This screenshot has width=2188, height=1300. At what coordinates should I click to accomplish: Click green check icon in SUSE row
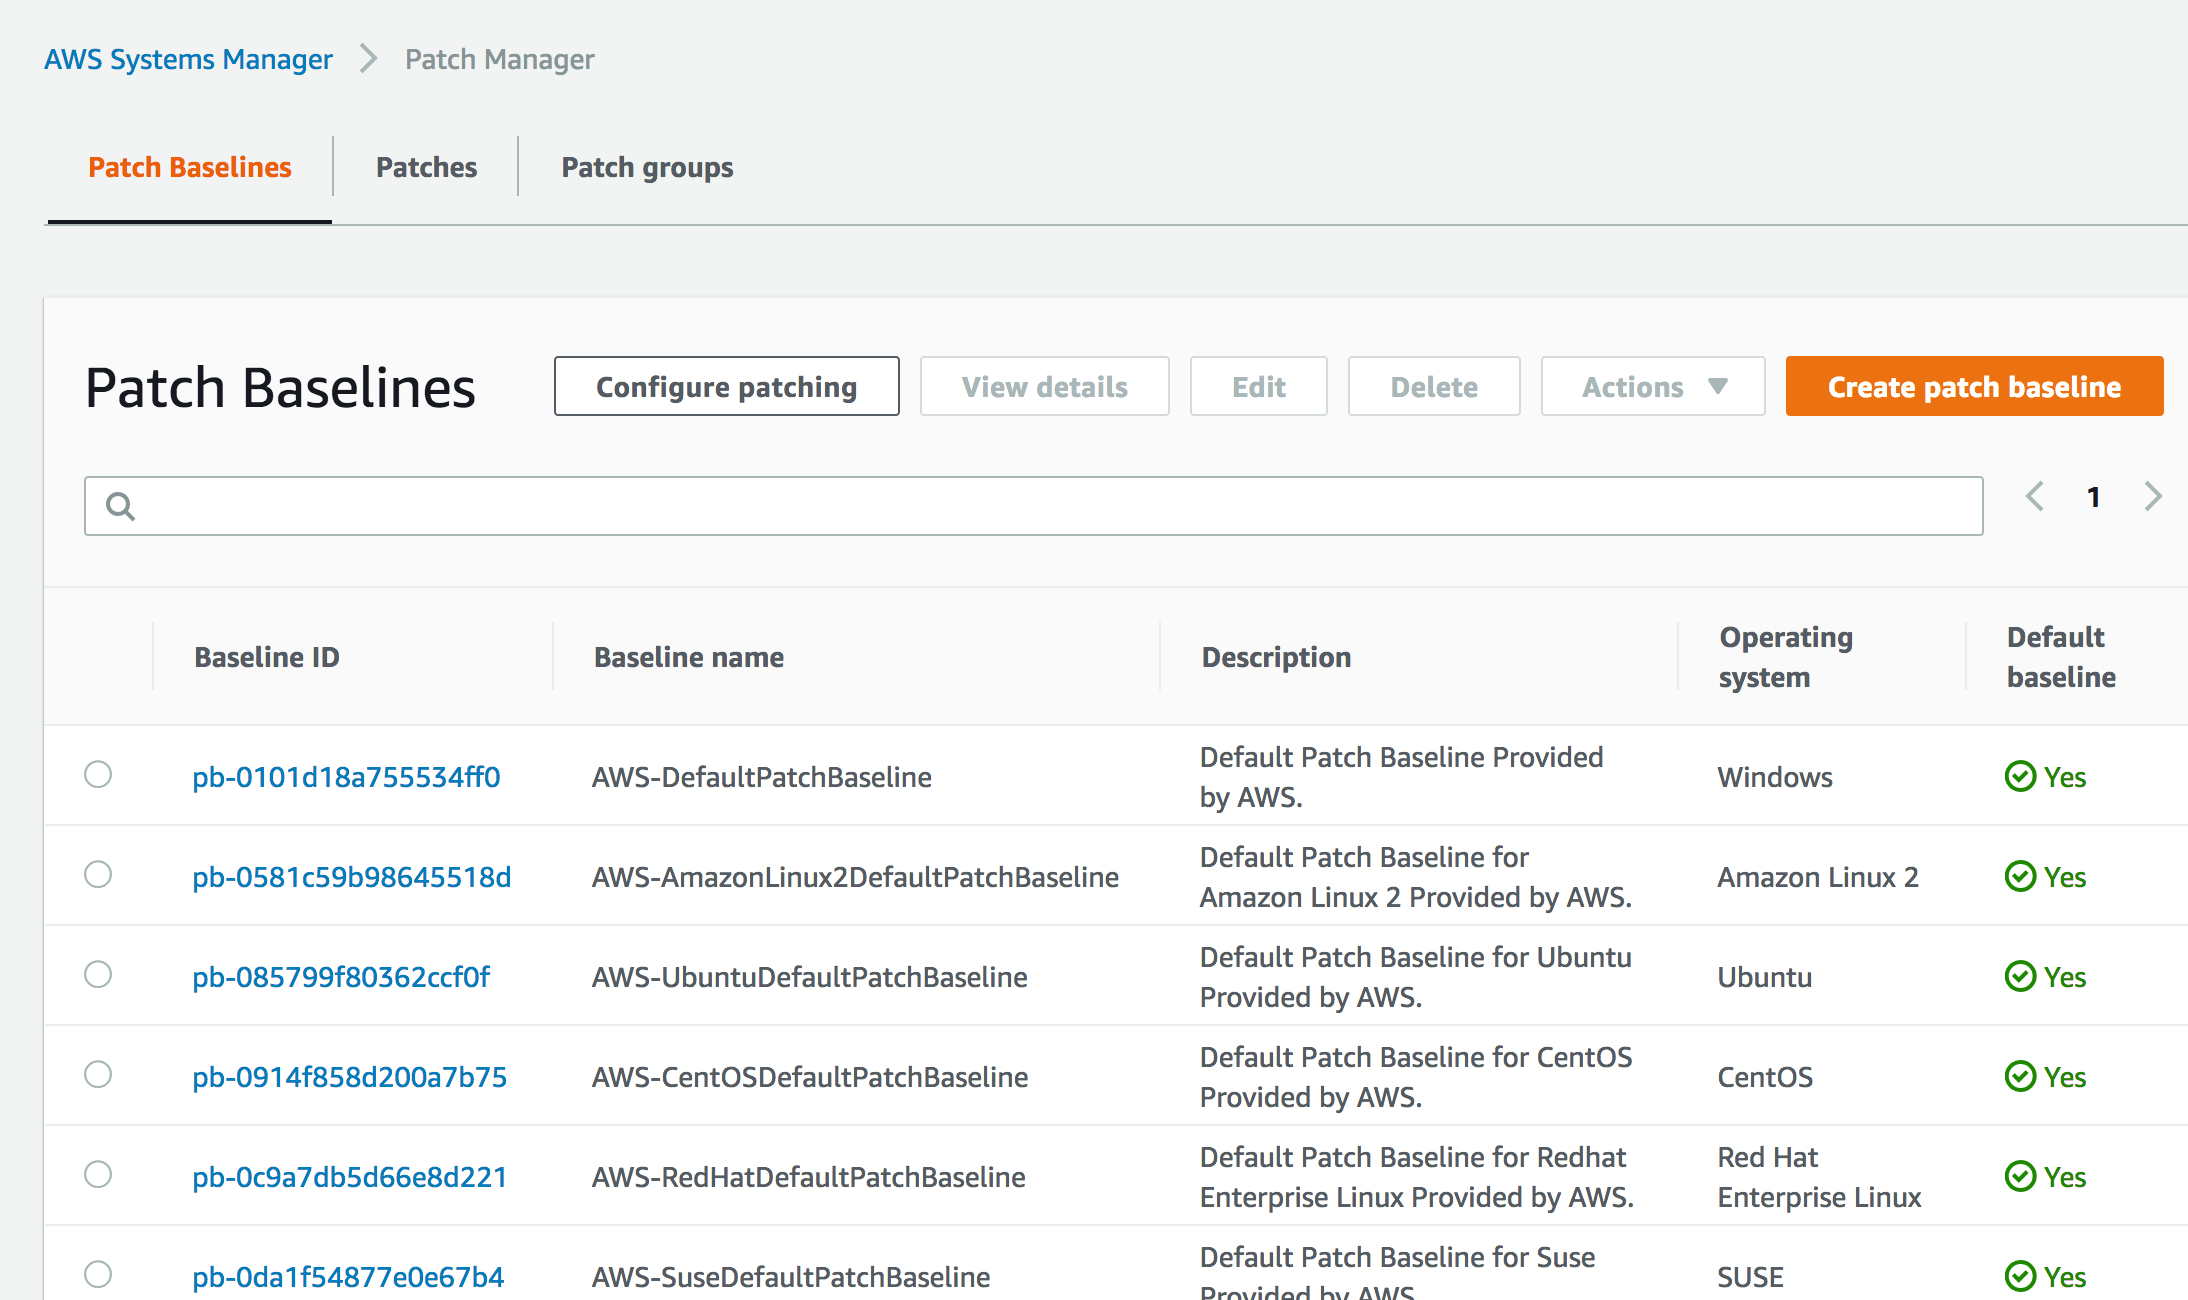2020,1277
